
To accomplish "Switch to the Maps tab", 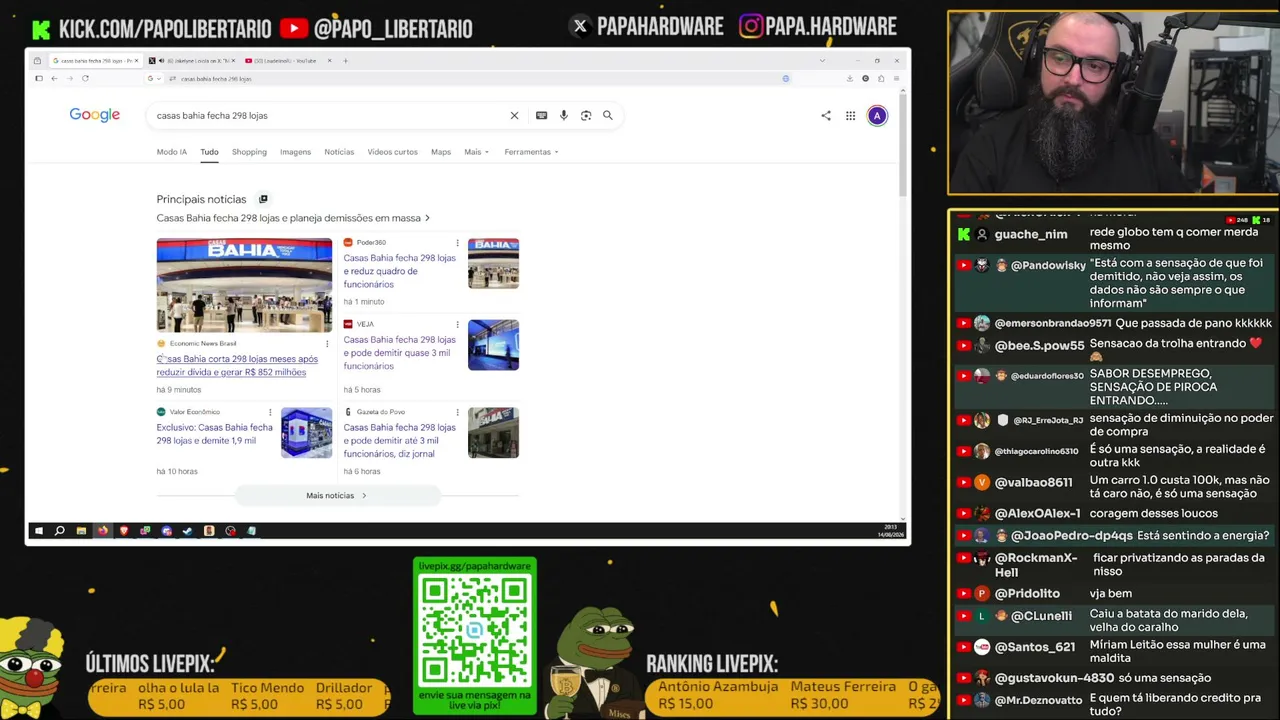I will [x=441, y=152].
